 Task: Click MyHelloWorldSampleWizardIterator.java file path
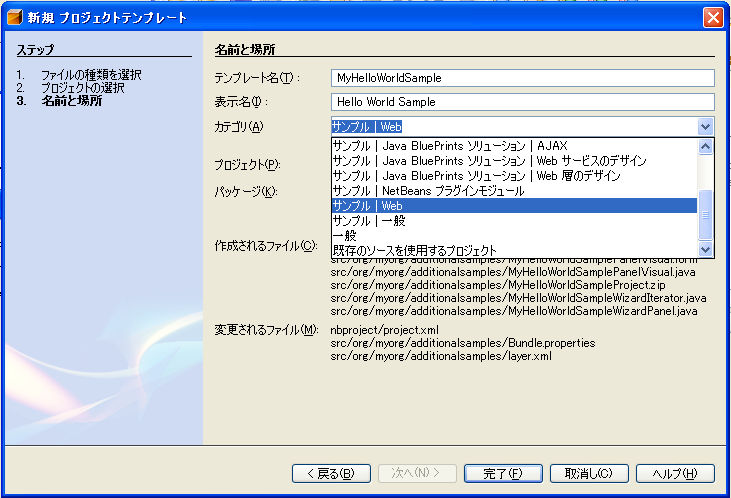(x=518, y=298)
